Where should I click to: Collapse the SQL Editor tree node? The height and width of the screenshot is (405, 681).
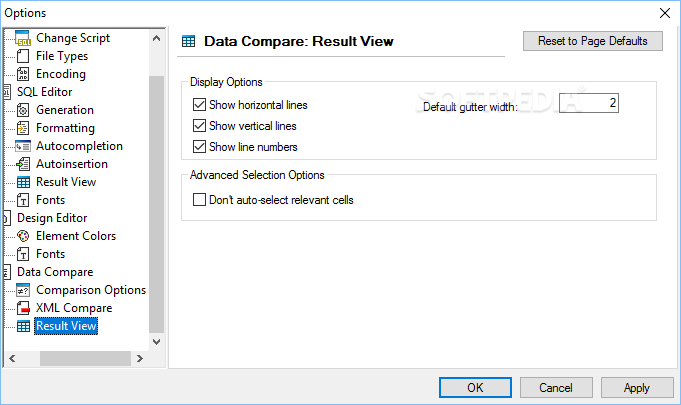coord(7,92)
